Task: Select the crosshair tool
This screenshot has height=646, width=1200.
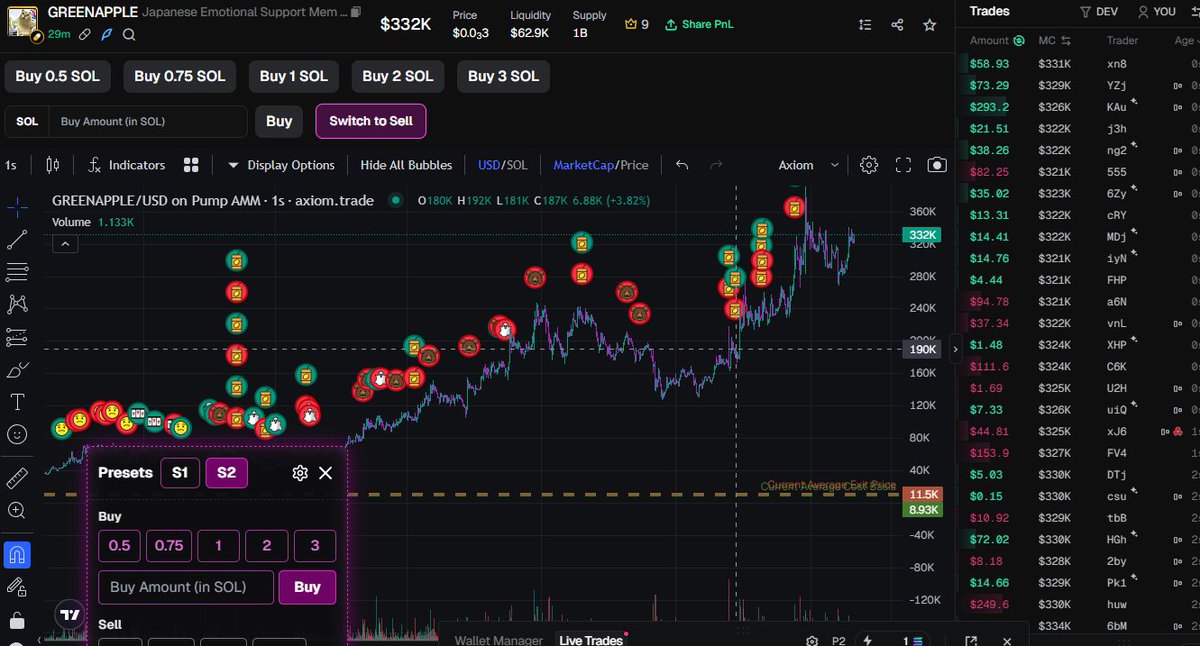Action: click(x=16, y=208)
